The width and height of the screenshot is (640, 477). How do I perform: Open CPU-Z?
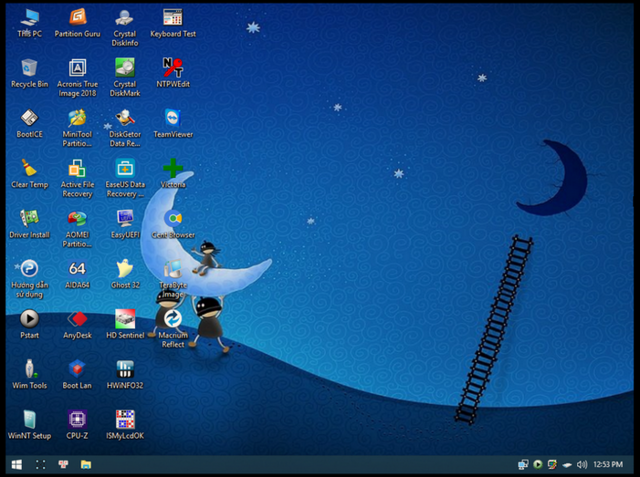tap(77, 425)
